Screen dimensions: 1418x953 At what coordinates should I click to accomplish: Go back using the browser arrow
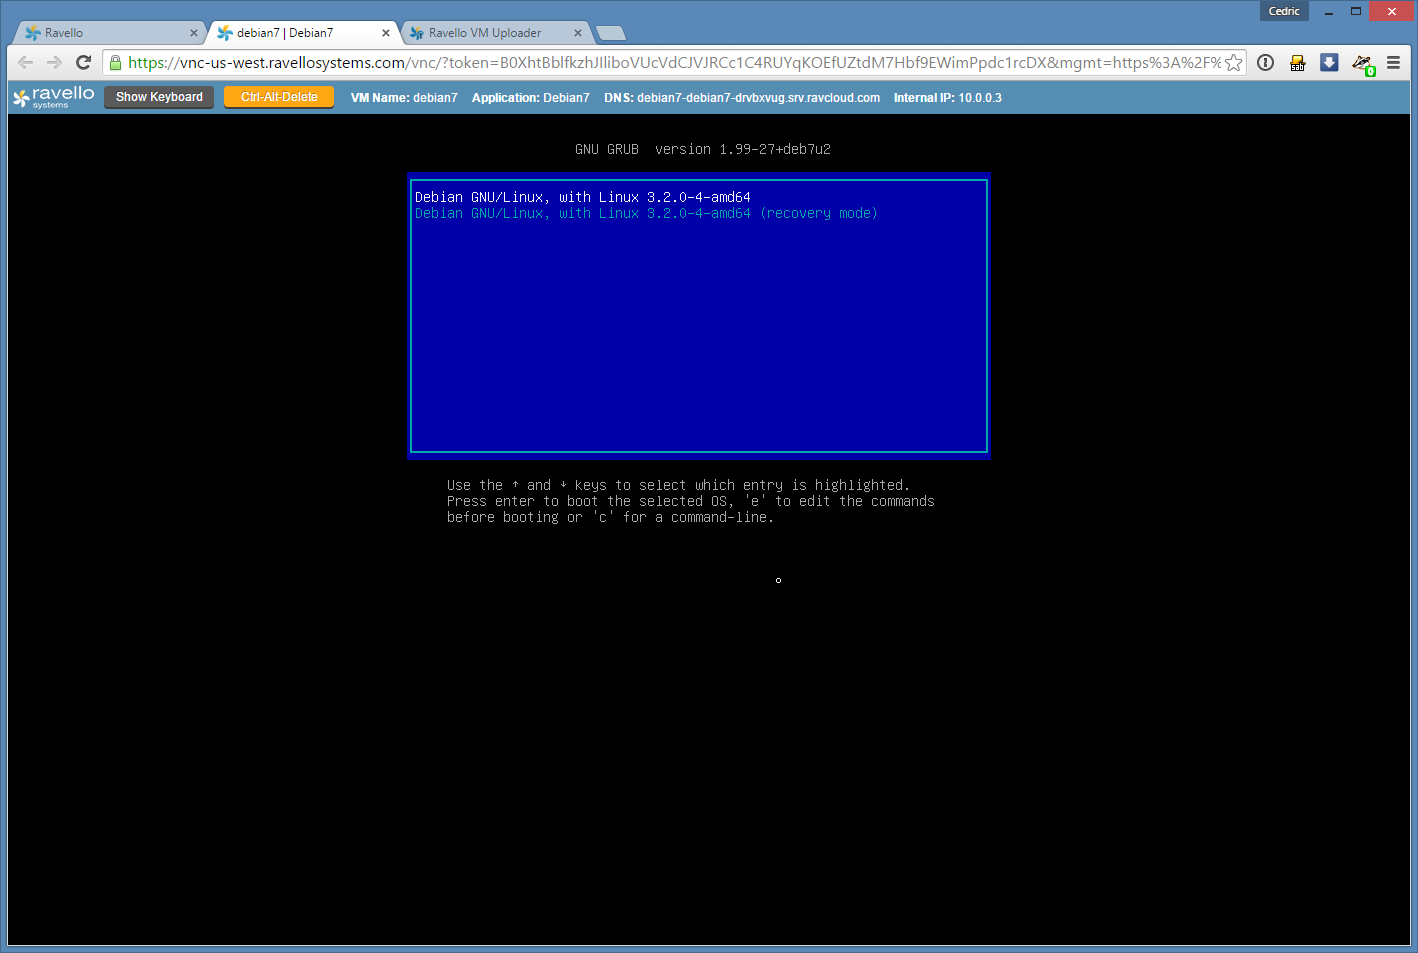coord(26,63)
